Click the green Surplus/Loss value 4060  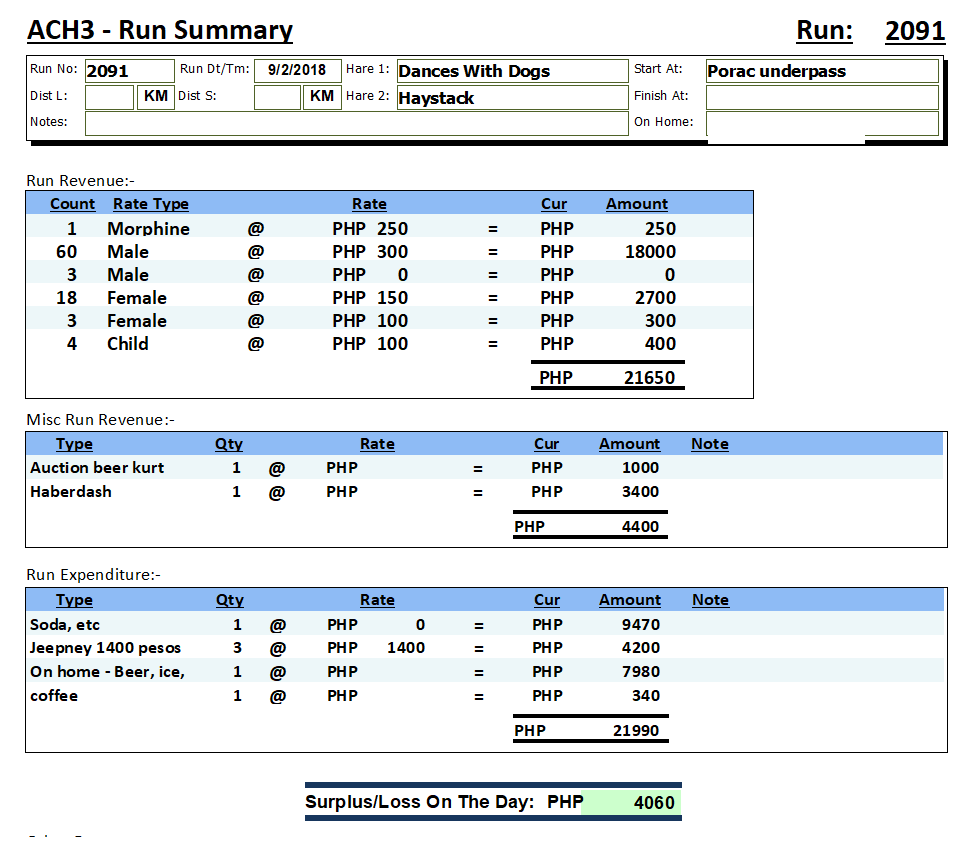630,802
